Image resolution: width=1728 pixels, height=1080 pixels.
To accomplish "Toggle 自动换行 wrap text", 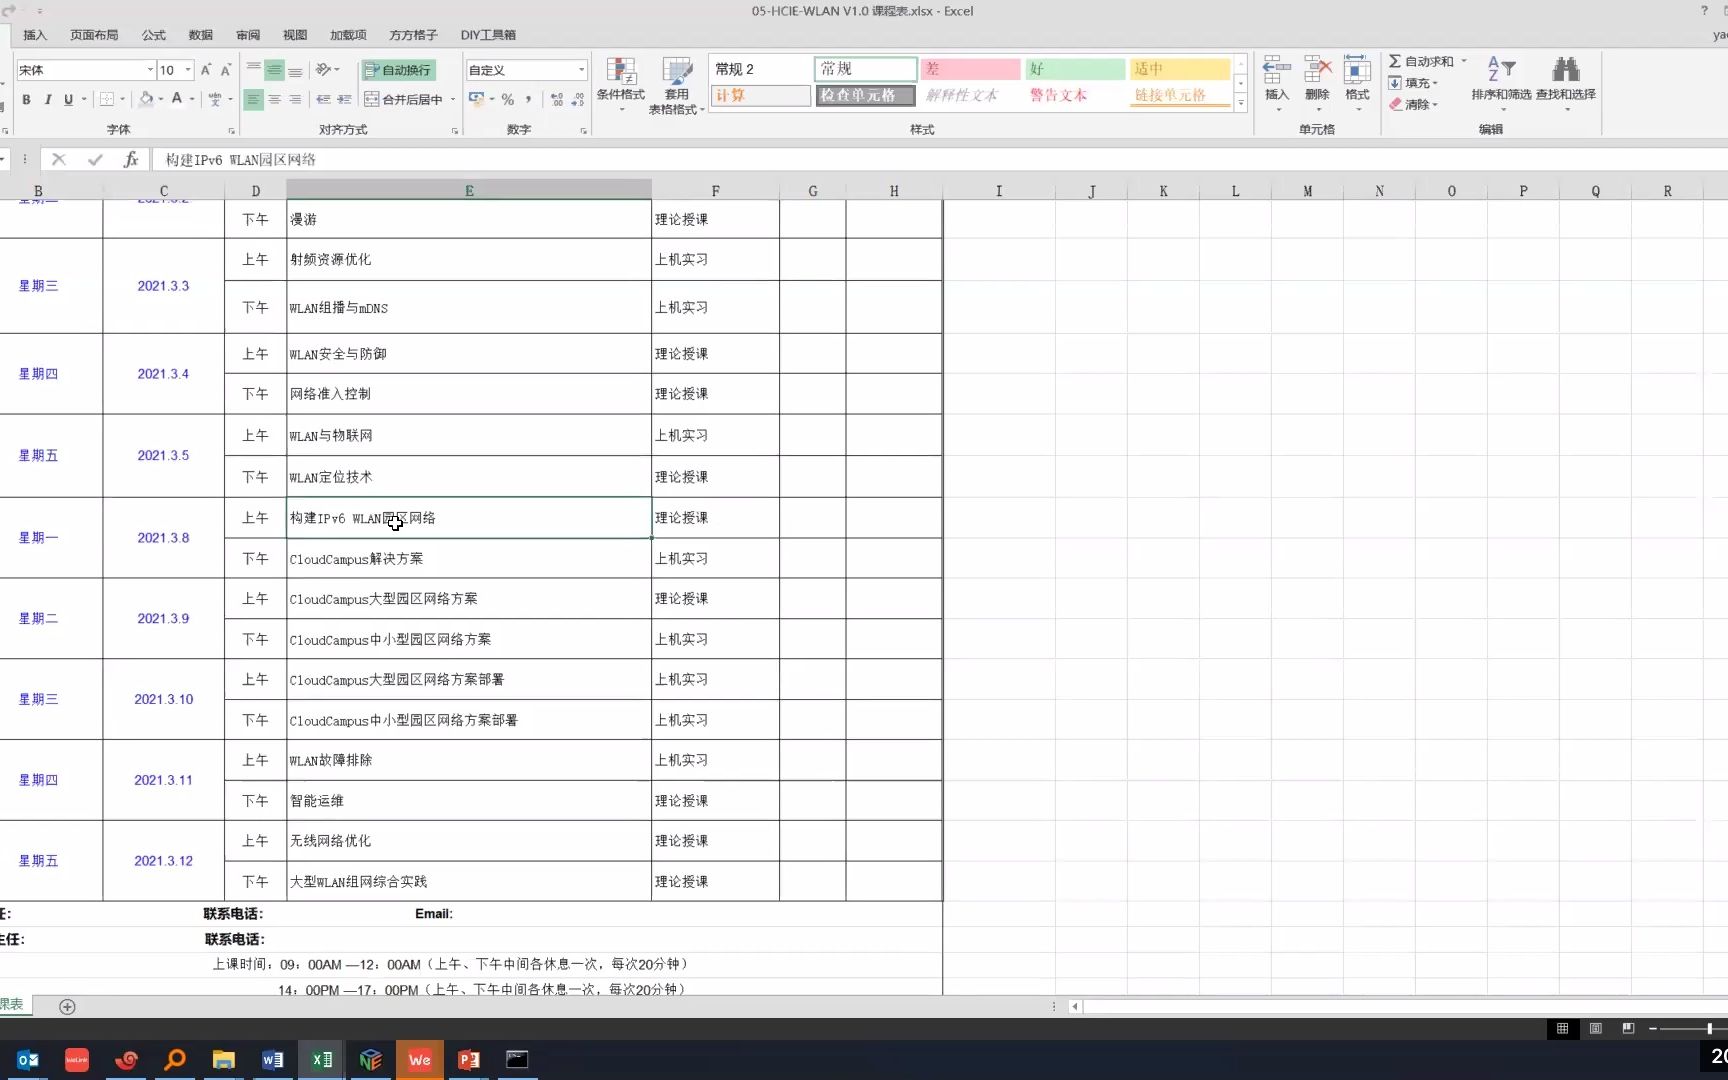I will [398, 70].
